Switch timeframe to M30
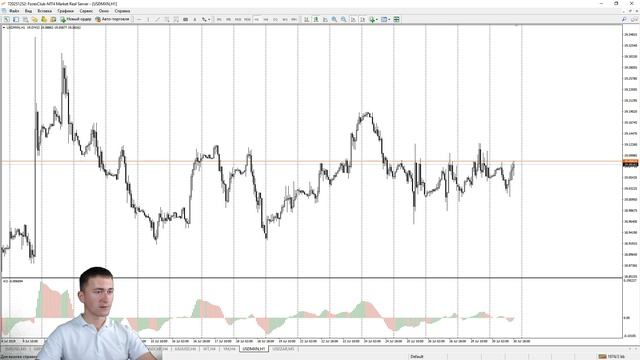The height and width of the screenshot is (360, 640). 247,19
